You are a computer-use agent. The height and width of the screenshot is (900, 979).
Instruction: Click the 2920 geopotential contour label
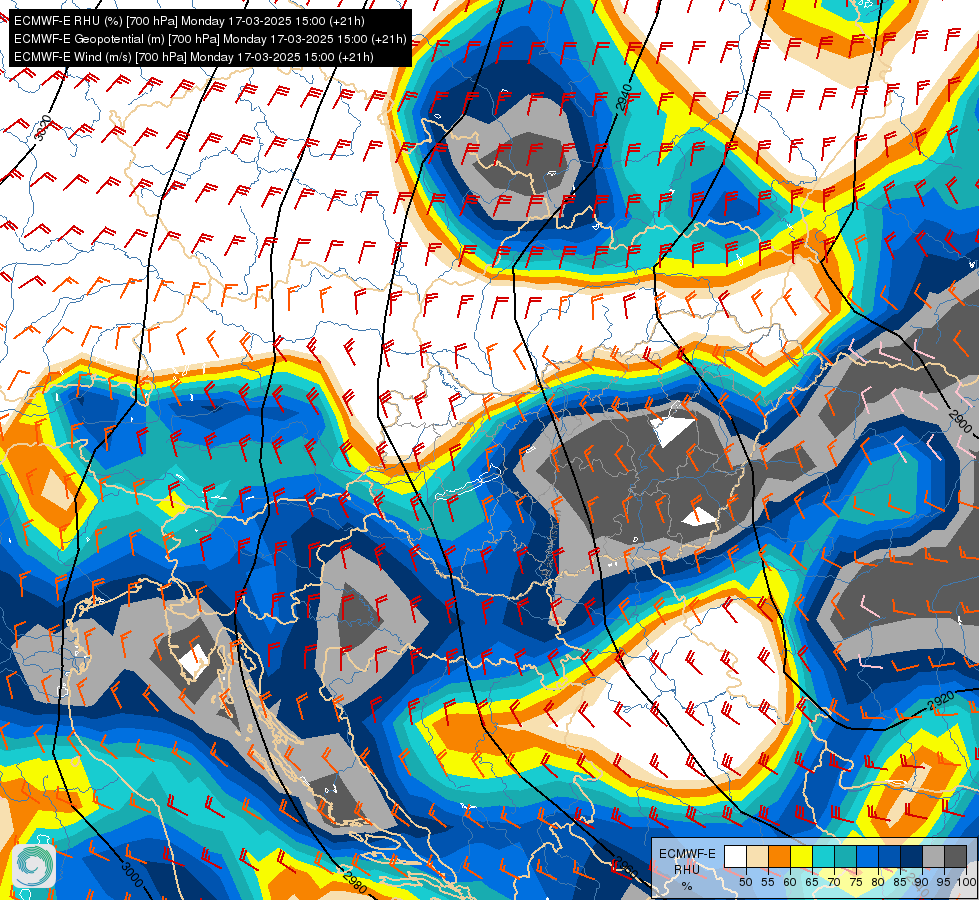coord(941,700)
